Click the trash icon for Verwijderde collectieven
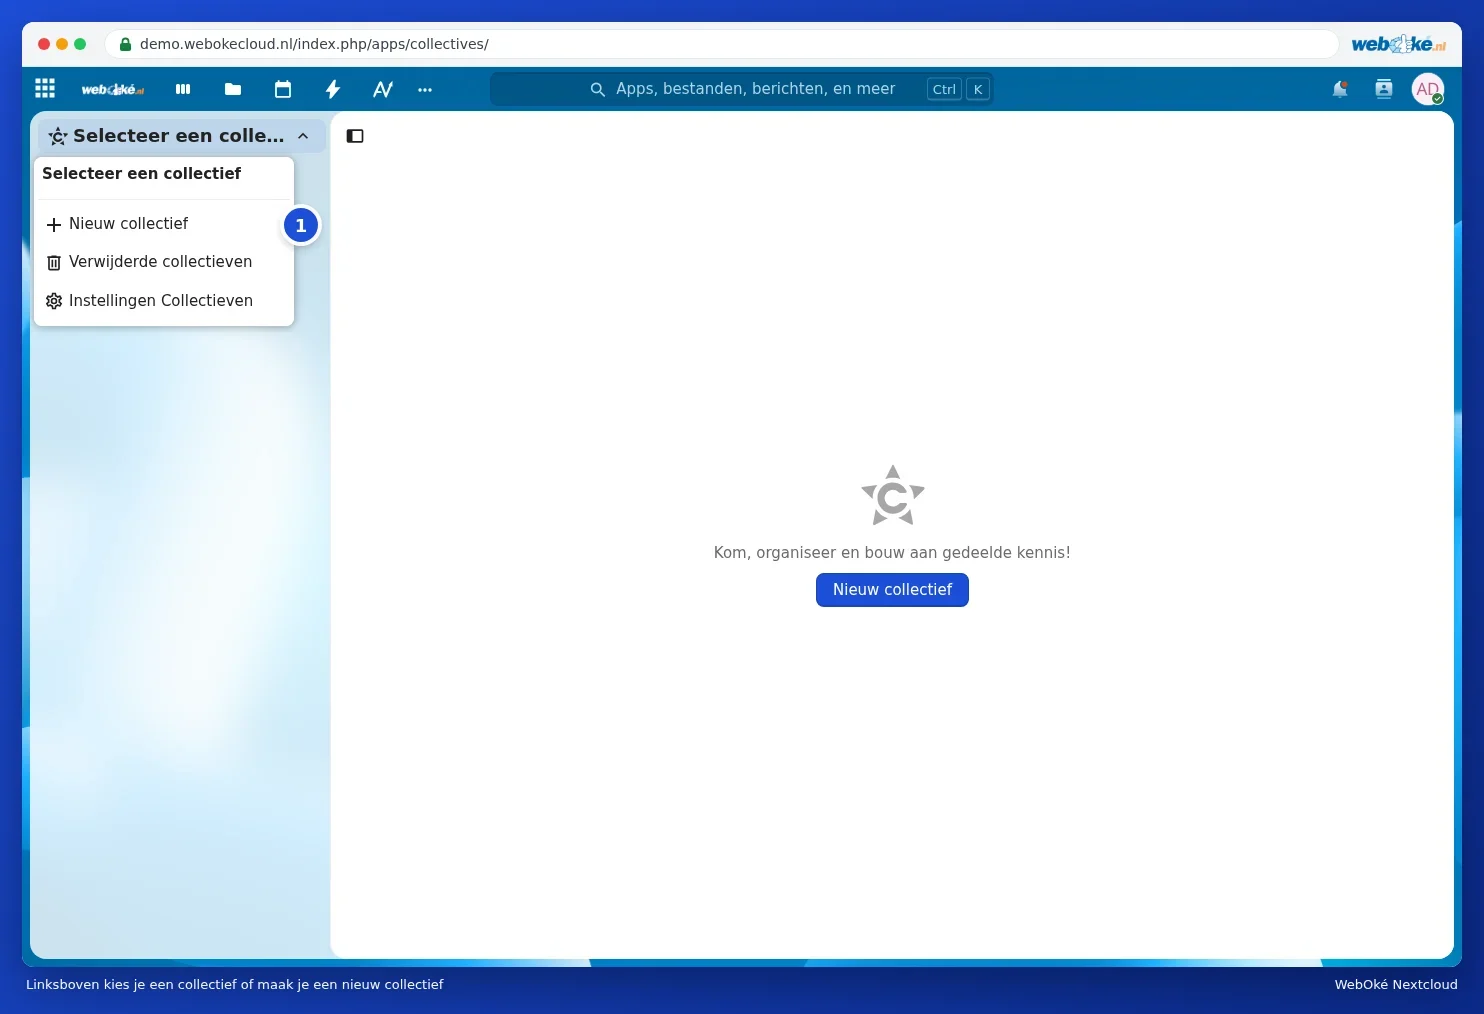The image size is (1484, 1014). click(54, 263)
